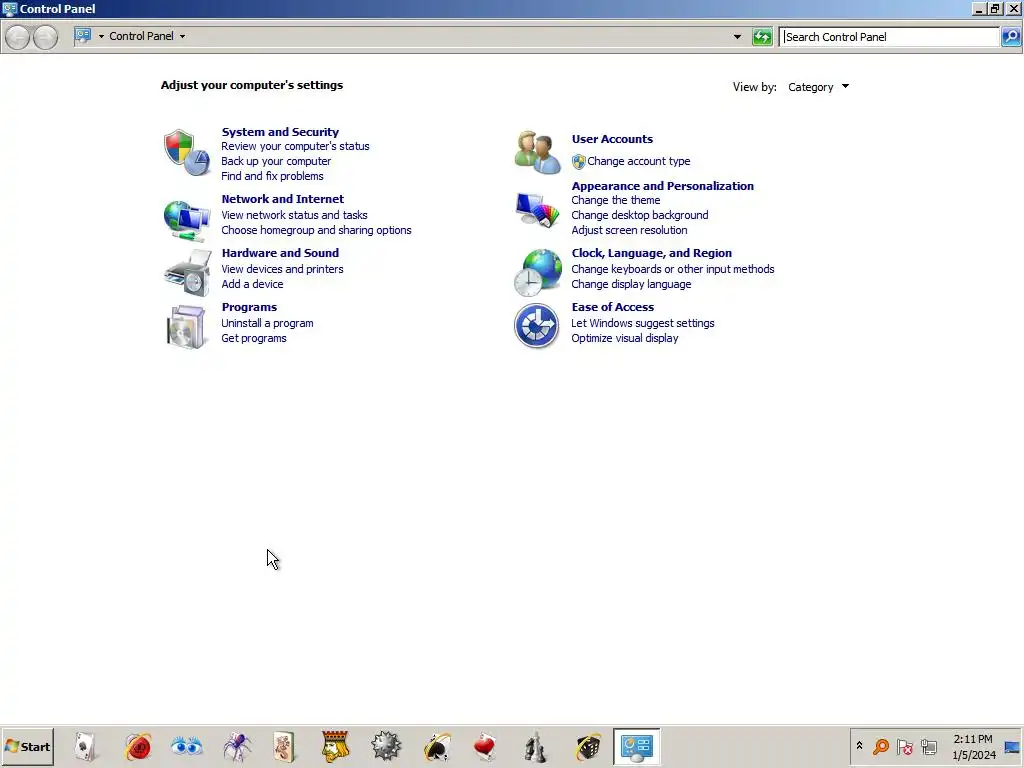The height and width of the screenshot is (768, 1024).
Task: Click the User Accounts people icon
Action: tap(537, 152)
